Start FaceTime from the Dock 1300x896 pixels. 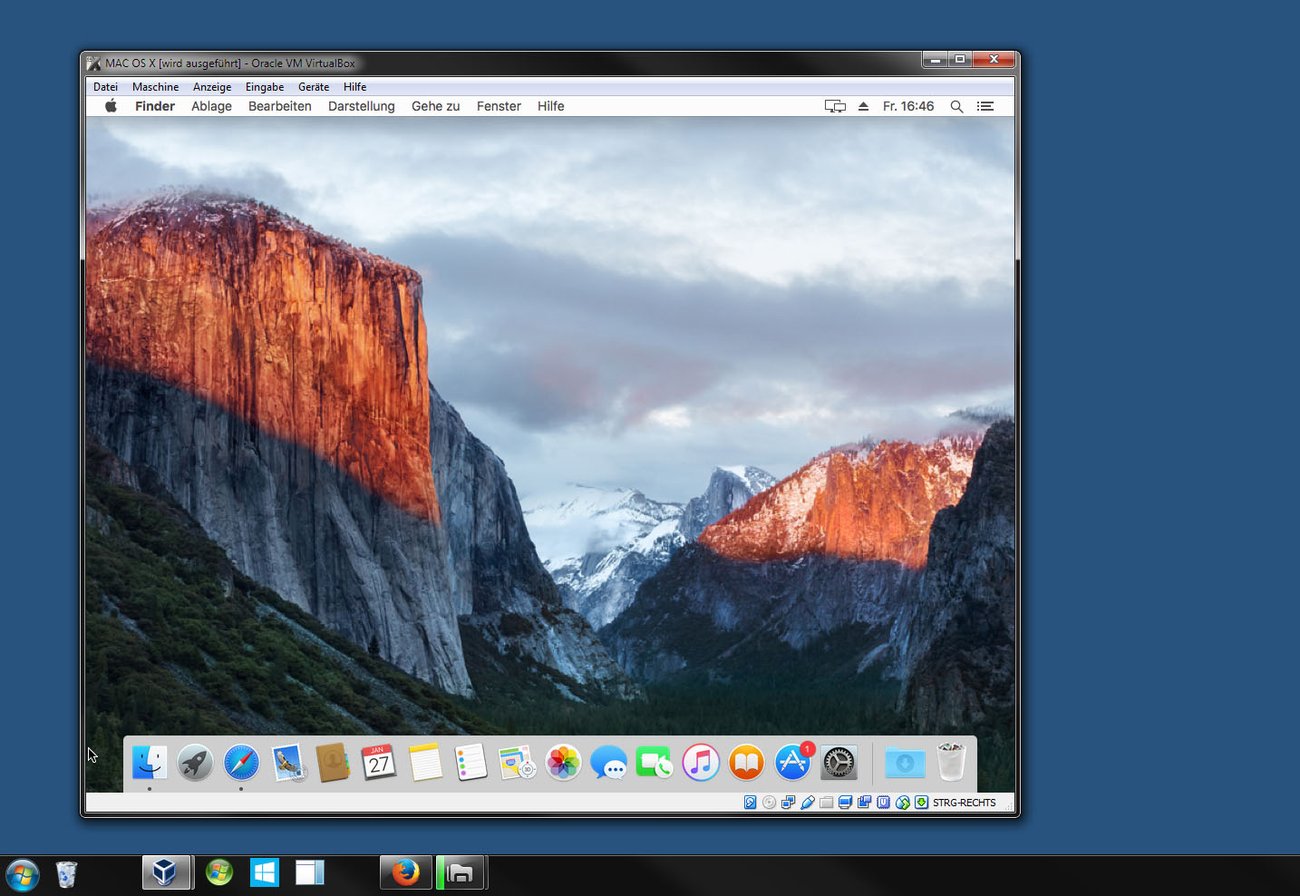tap(655, 762)
